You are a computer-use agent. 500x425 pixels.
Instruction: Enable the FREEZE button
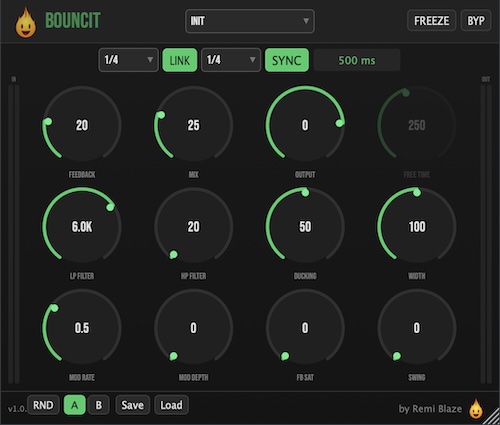coord(431,21)
